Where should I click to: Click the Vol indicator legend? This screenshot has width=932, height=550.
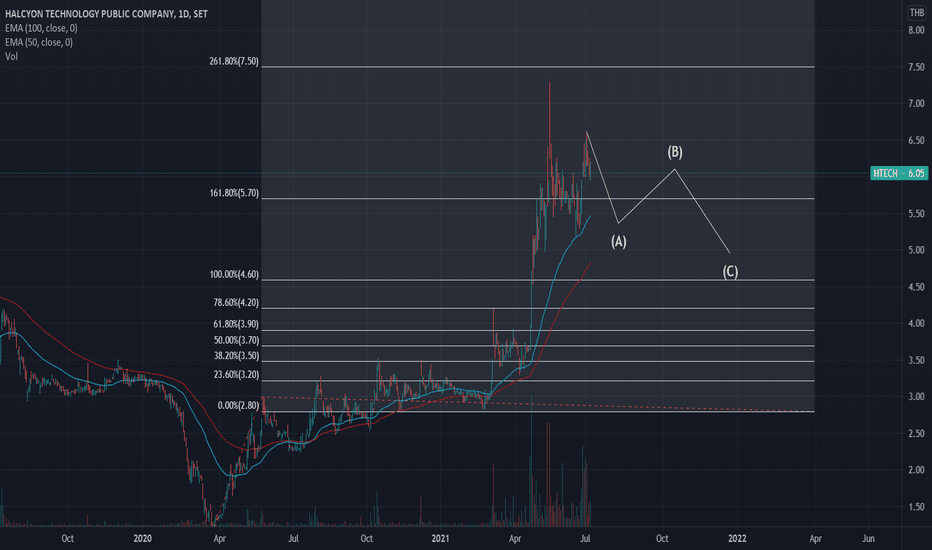click(x=11, y=56)
